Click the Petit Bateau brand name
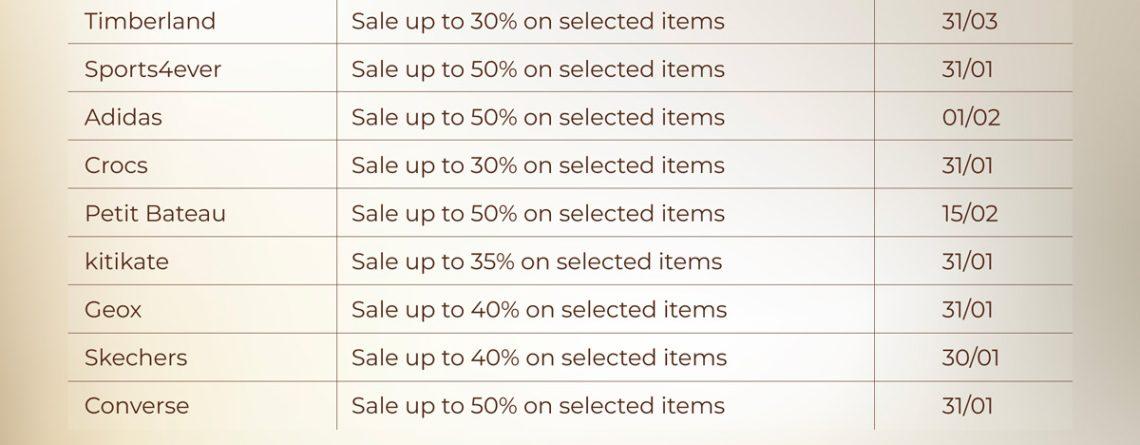The image size is (1140, 445). pos(155,213)
